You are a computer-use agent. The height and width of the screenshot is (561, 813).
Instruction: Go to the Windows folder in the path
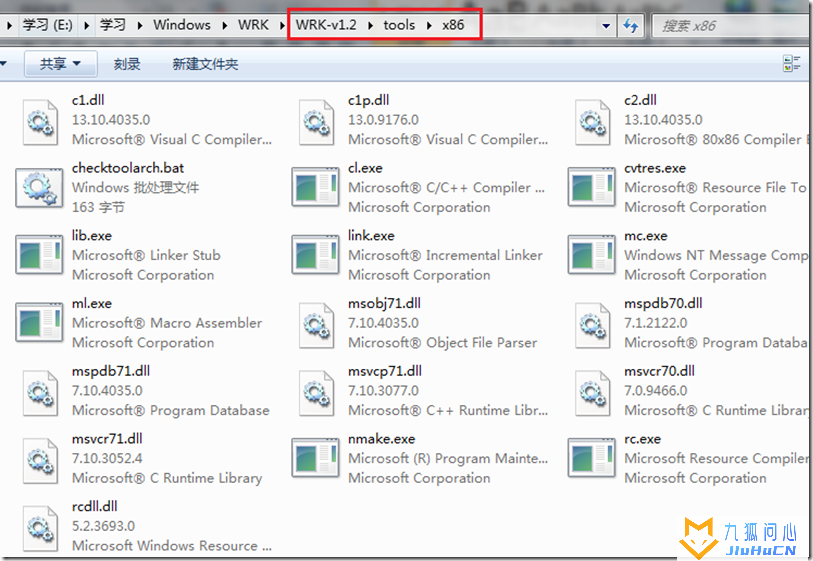point(181,25)
